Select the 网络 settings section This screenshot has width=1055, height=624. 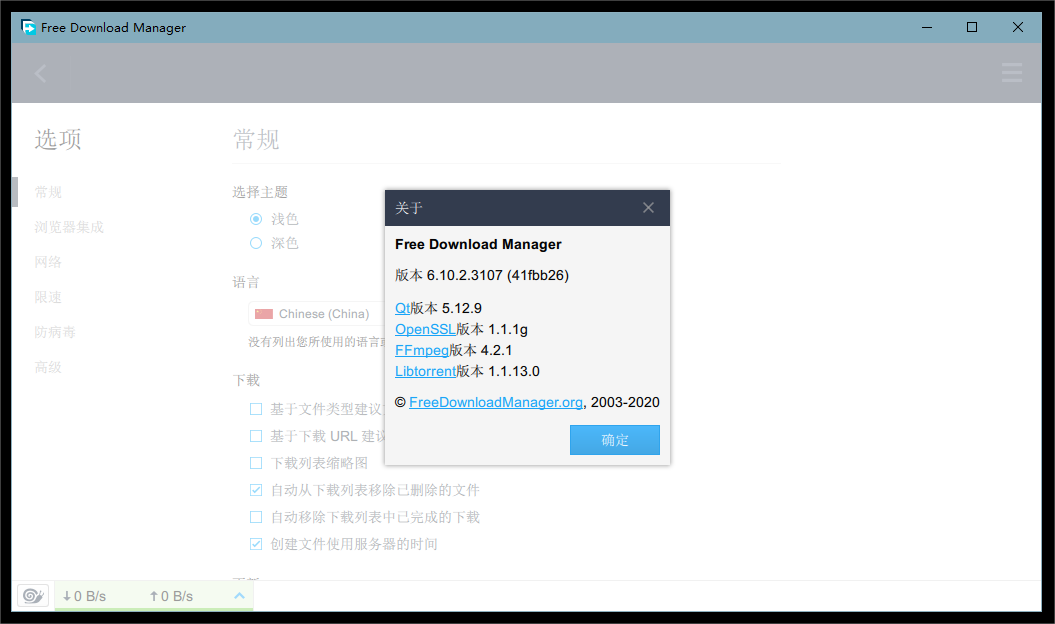tap(48, 262)
